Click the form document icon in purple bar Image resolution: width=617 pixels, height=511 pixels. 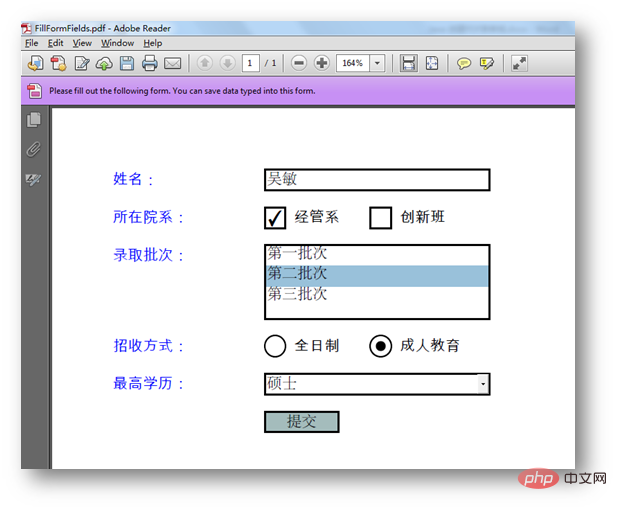tap(34, 91)
